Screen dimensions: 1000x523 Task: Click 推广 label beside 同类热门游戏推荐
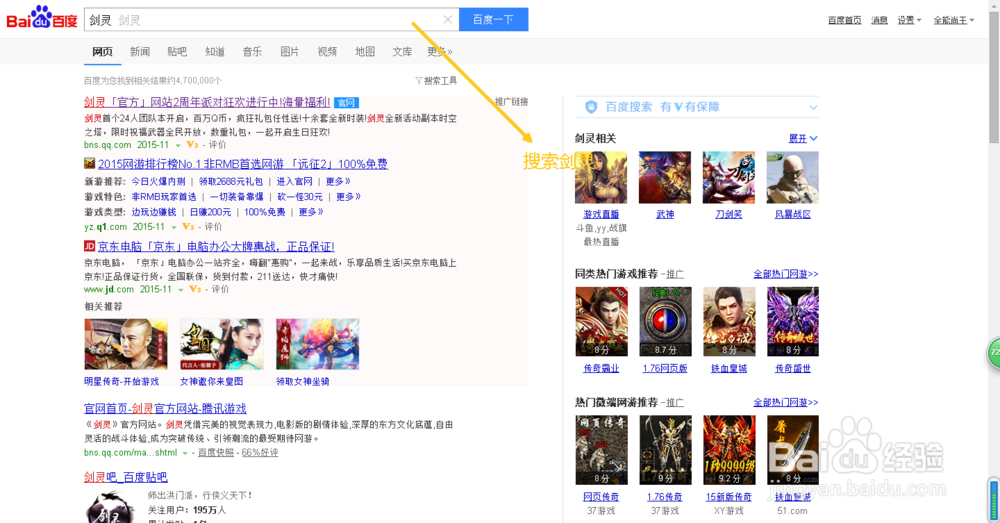[x=675, y=274]
